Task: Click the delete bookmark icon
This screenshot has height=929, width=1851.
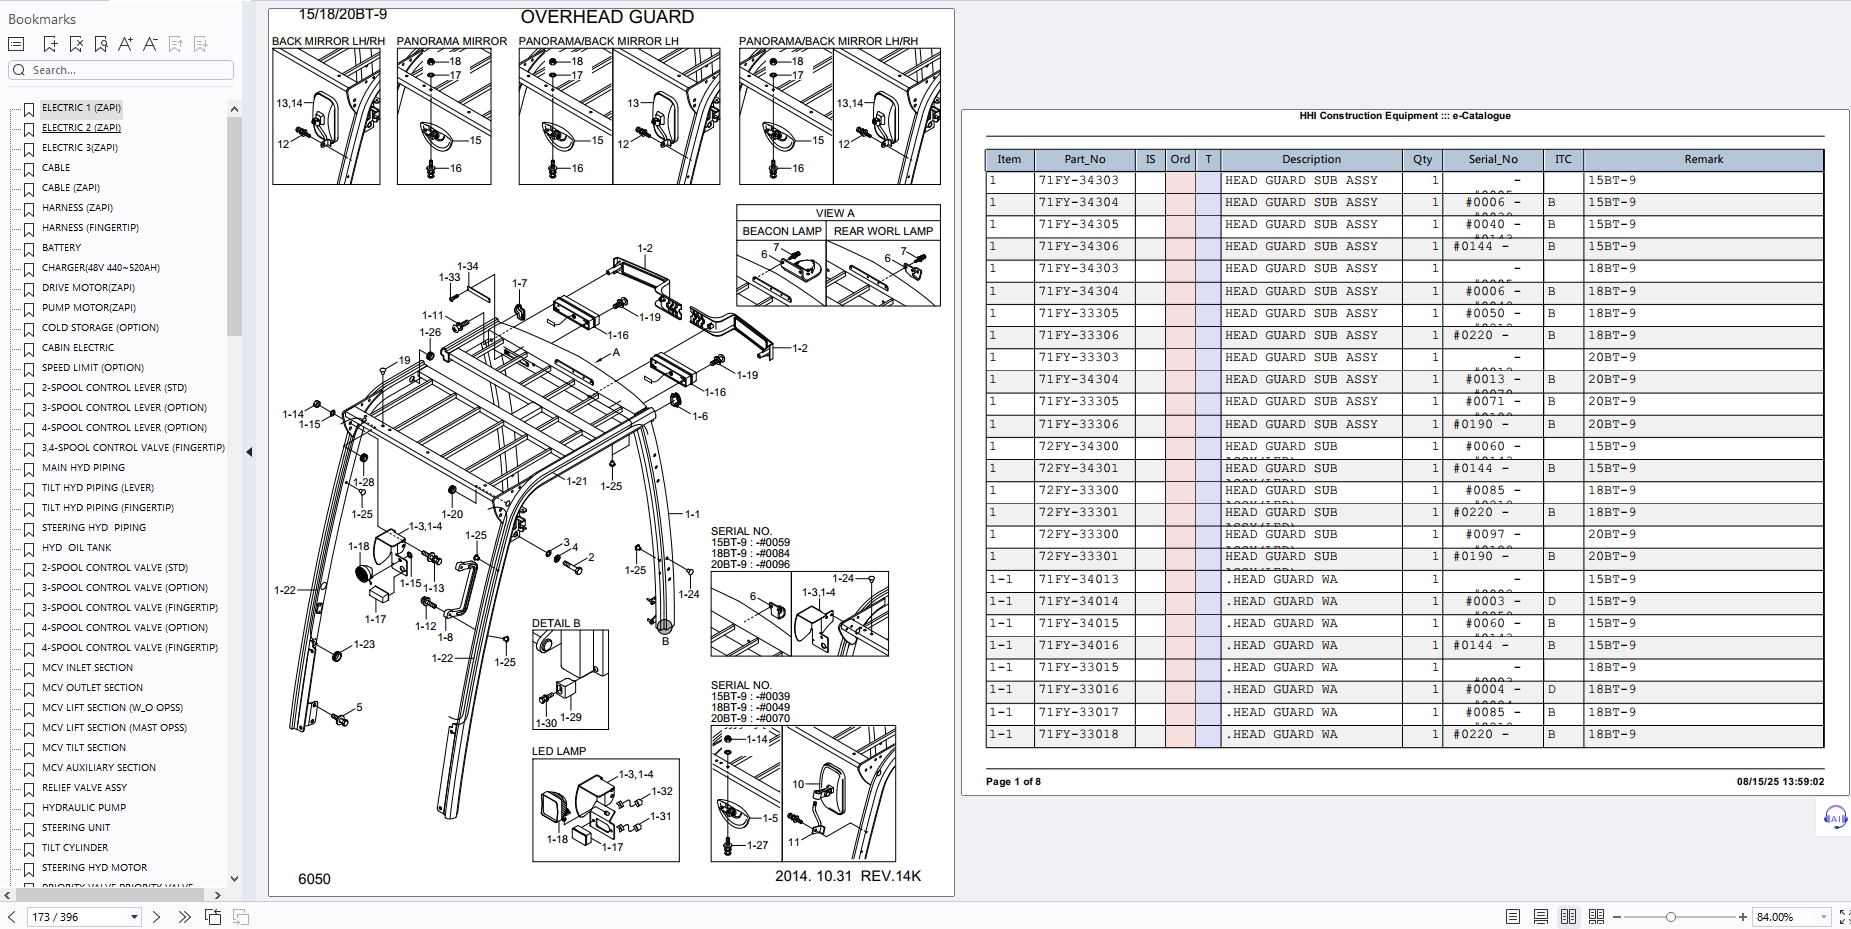Action: [76, 44]
